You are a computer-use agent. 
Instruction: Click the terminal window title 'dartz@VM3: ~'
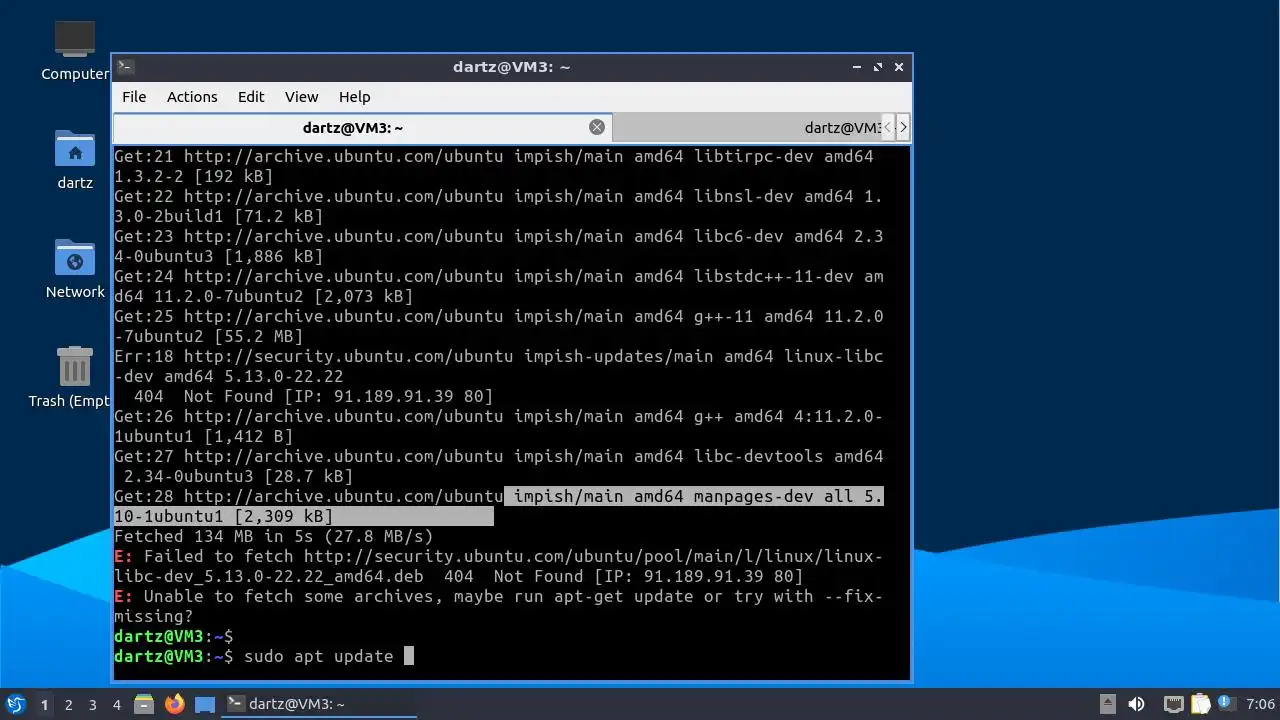pyautogui.click(x=511, y=67)
